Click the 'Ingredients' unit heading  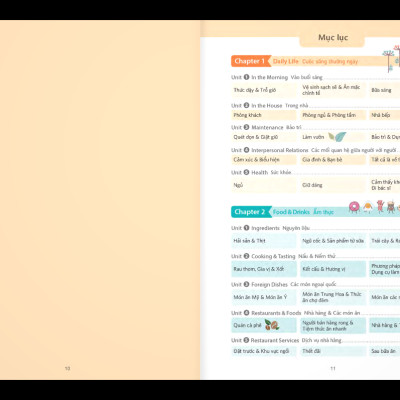(x=265, y=228)
